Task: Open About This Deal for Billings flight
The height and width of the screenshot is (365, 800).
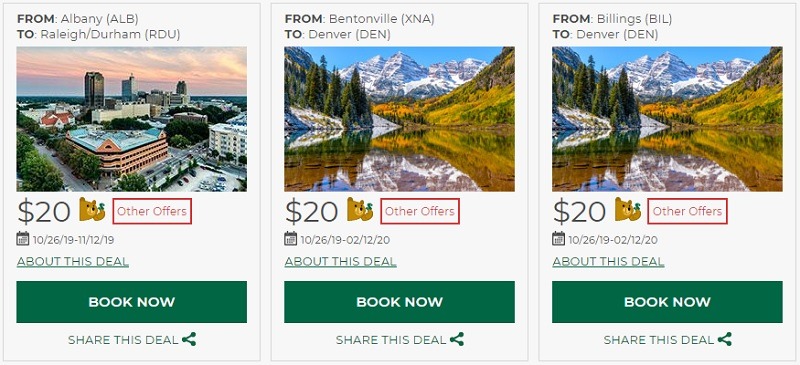Action: pos(608,262)
